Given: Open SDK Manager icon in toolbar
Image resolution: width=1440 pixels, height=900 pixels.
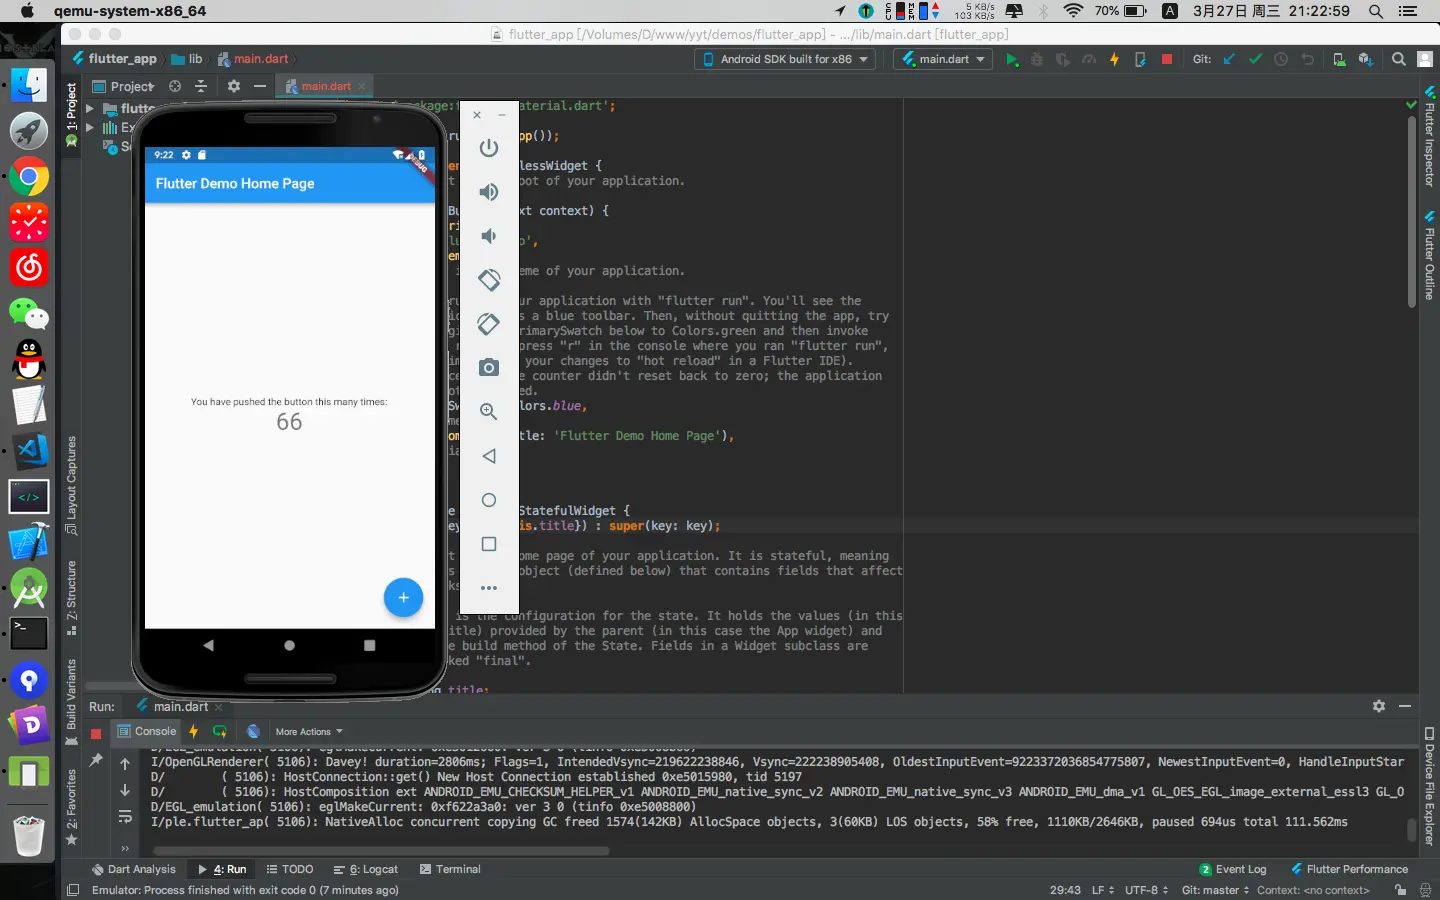Looking at the screenshot, I should [1365, 60].
